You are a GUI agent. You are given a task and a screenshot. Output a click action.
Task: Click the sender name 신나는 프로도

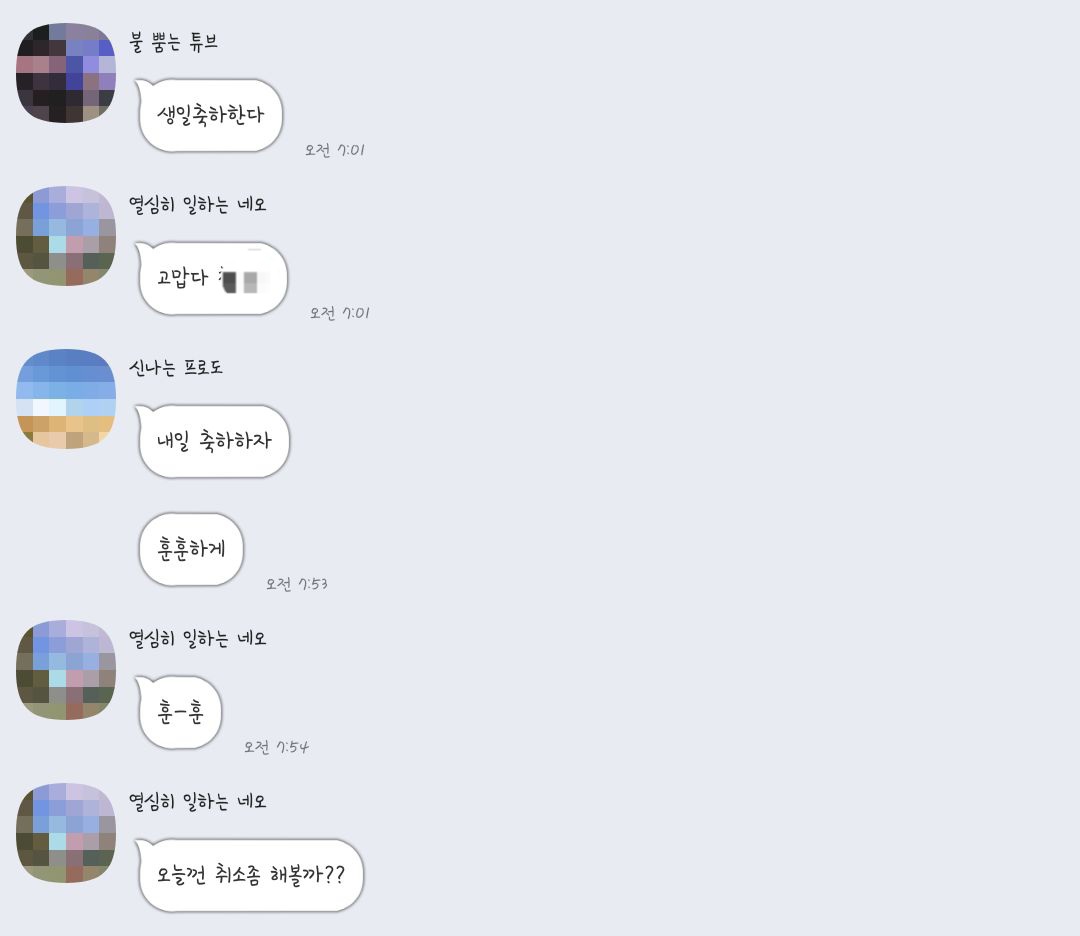(176, 367)
